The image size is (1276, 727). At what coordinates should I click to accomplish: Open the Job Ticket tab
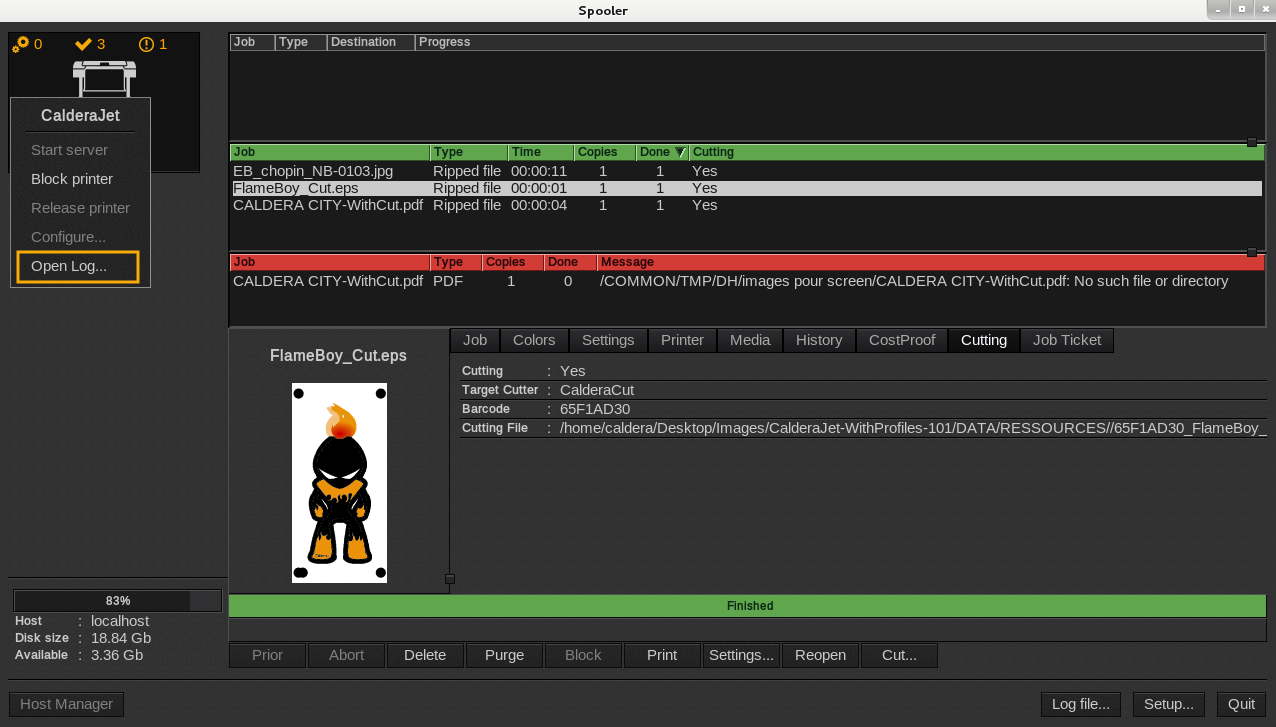(x=1066, y=340)
